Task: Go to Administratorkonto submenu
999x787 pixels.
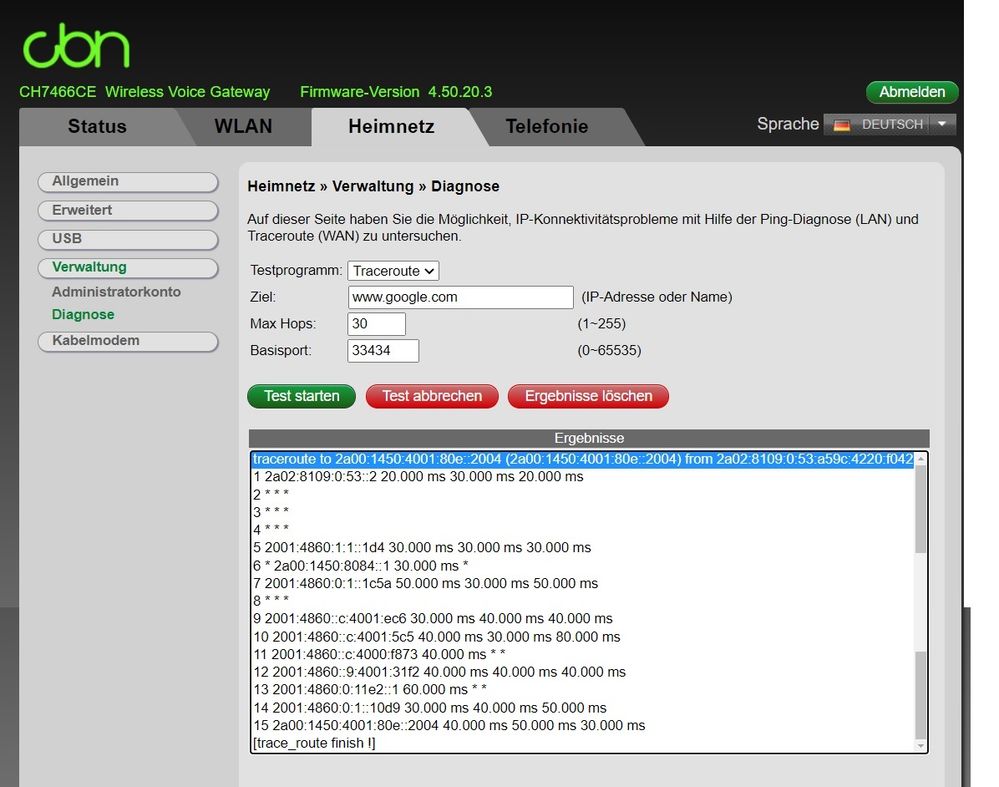Action: [116, 292]
